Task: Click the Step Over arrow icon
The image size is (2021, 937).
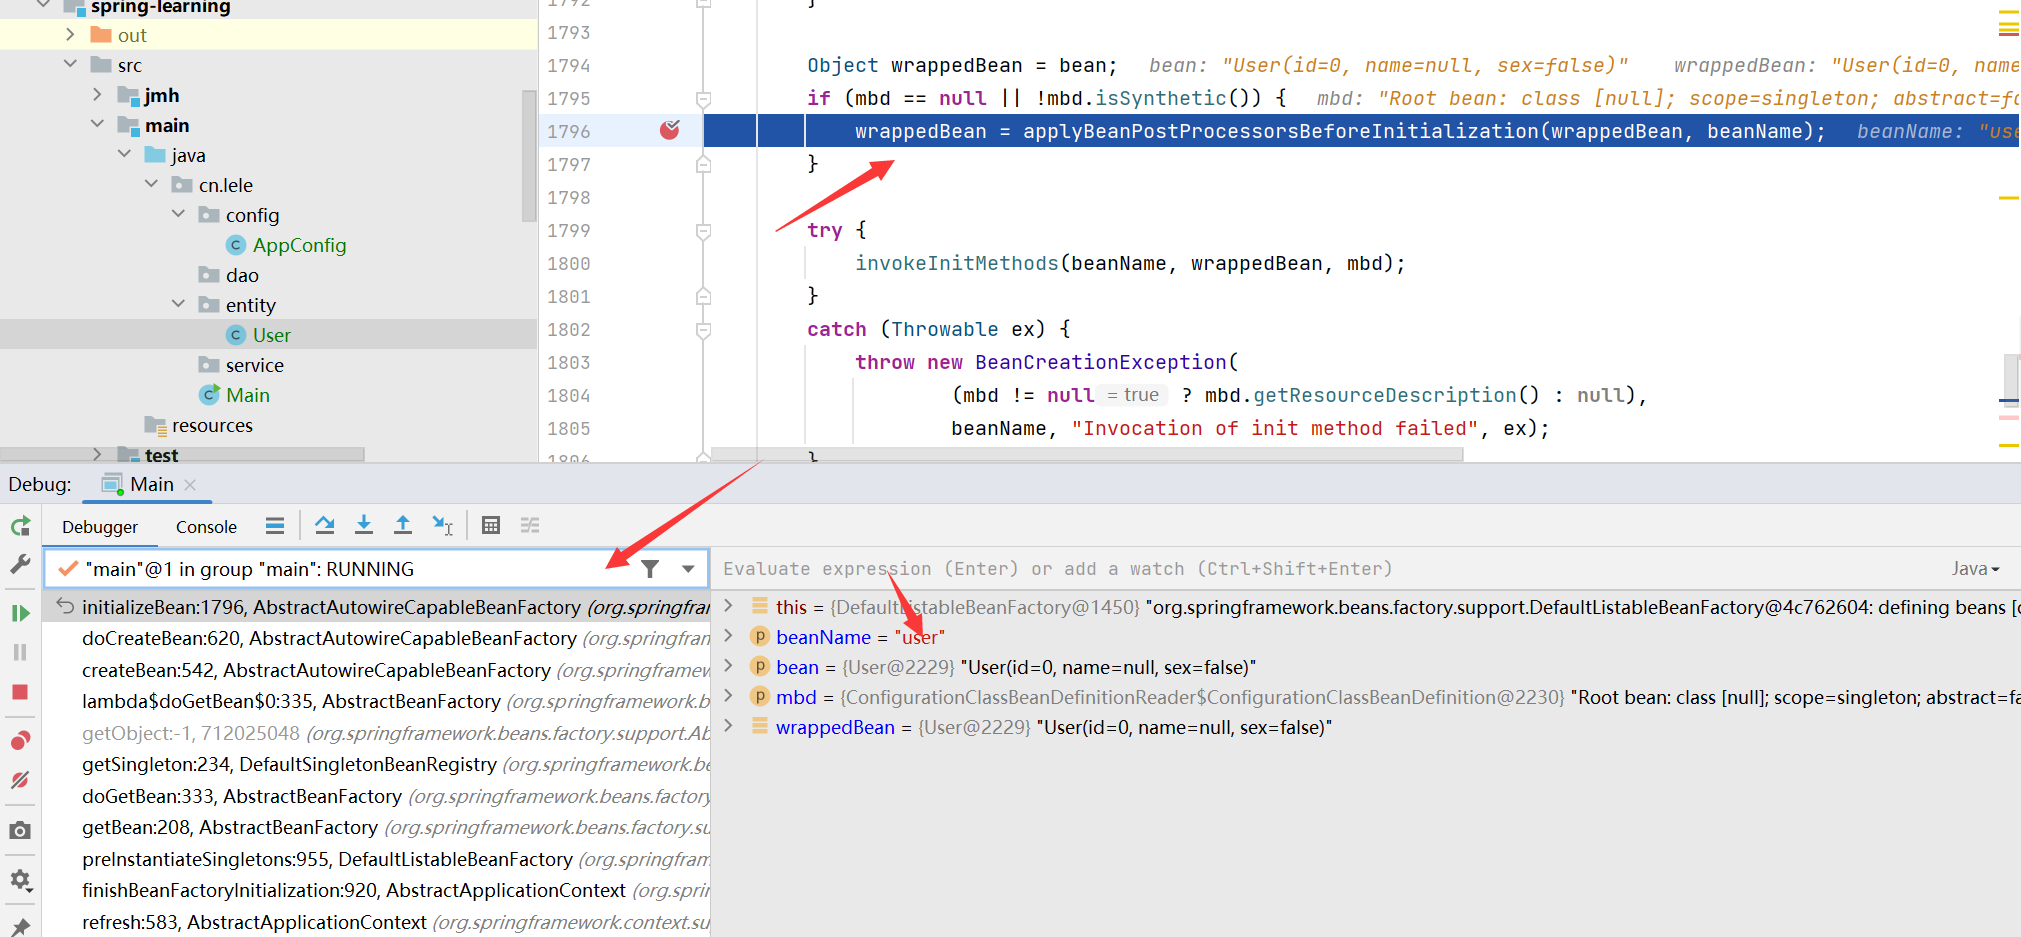Action: pos(324,525)
